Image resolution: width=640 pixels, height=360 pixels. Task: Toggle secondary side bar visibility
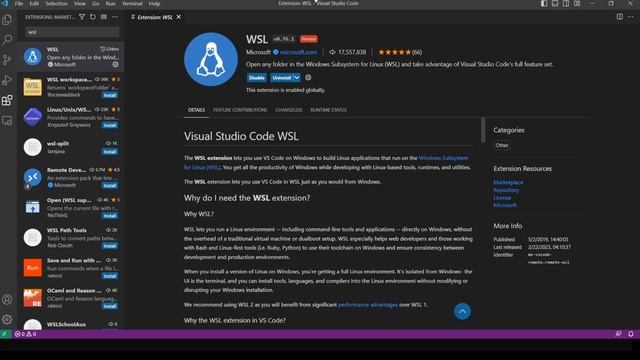(566, 3)
